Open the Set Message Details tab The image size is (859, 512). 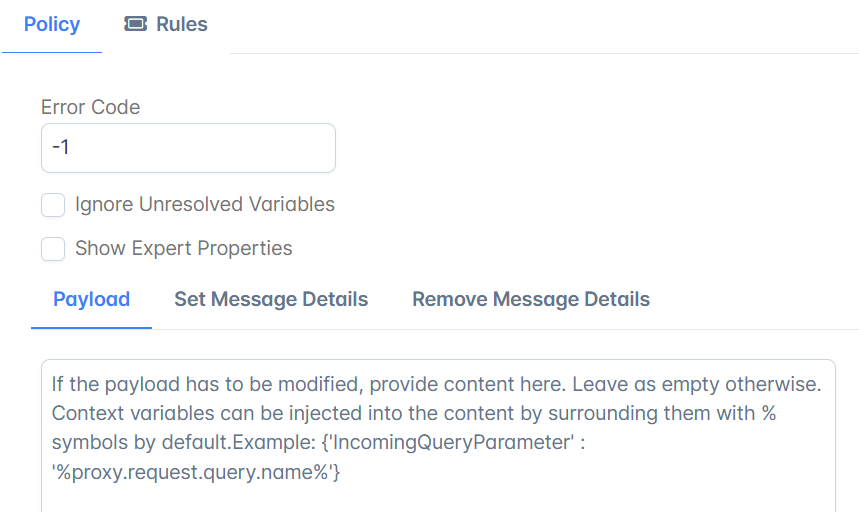coord(271,300)
